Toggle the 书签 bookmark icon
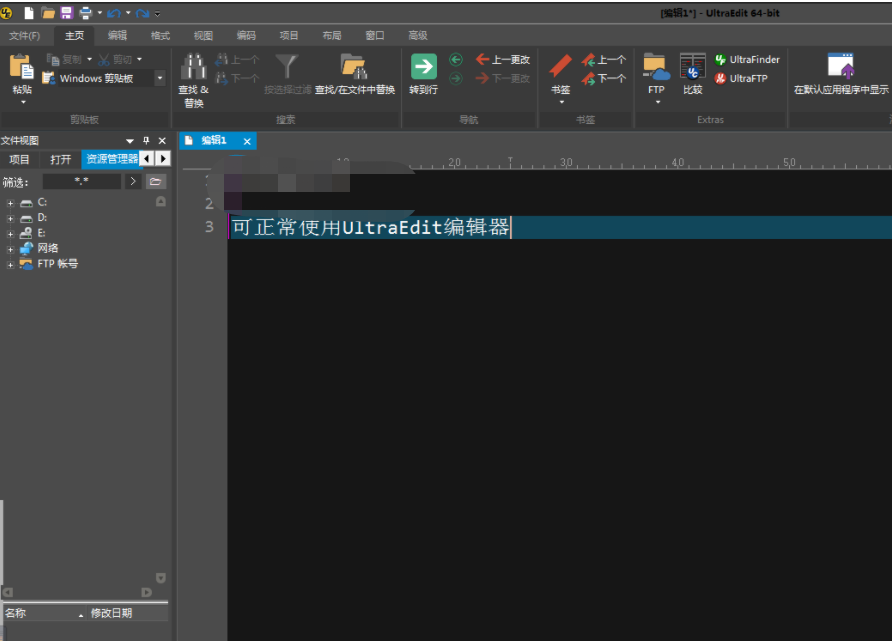The image size is (892, 641). coord(560,67)
